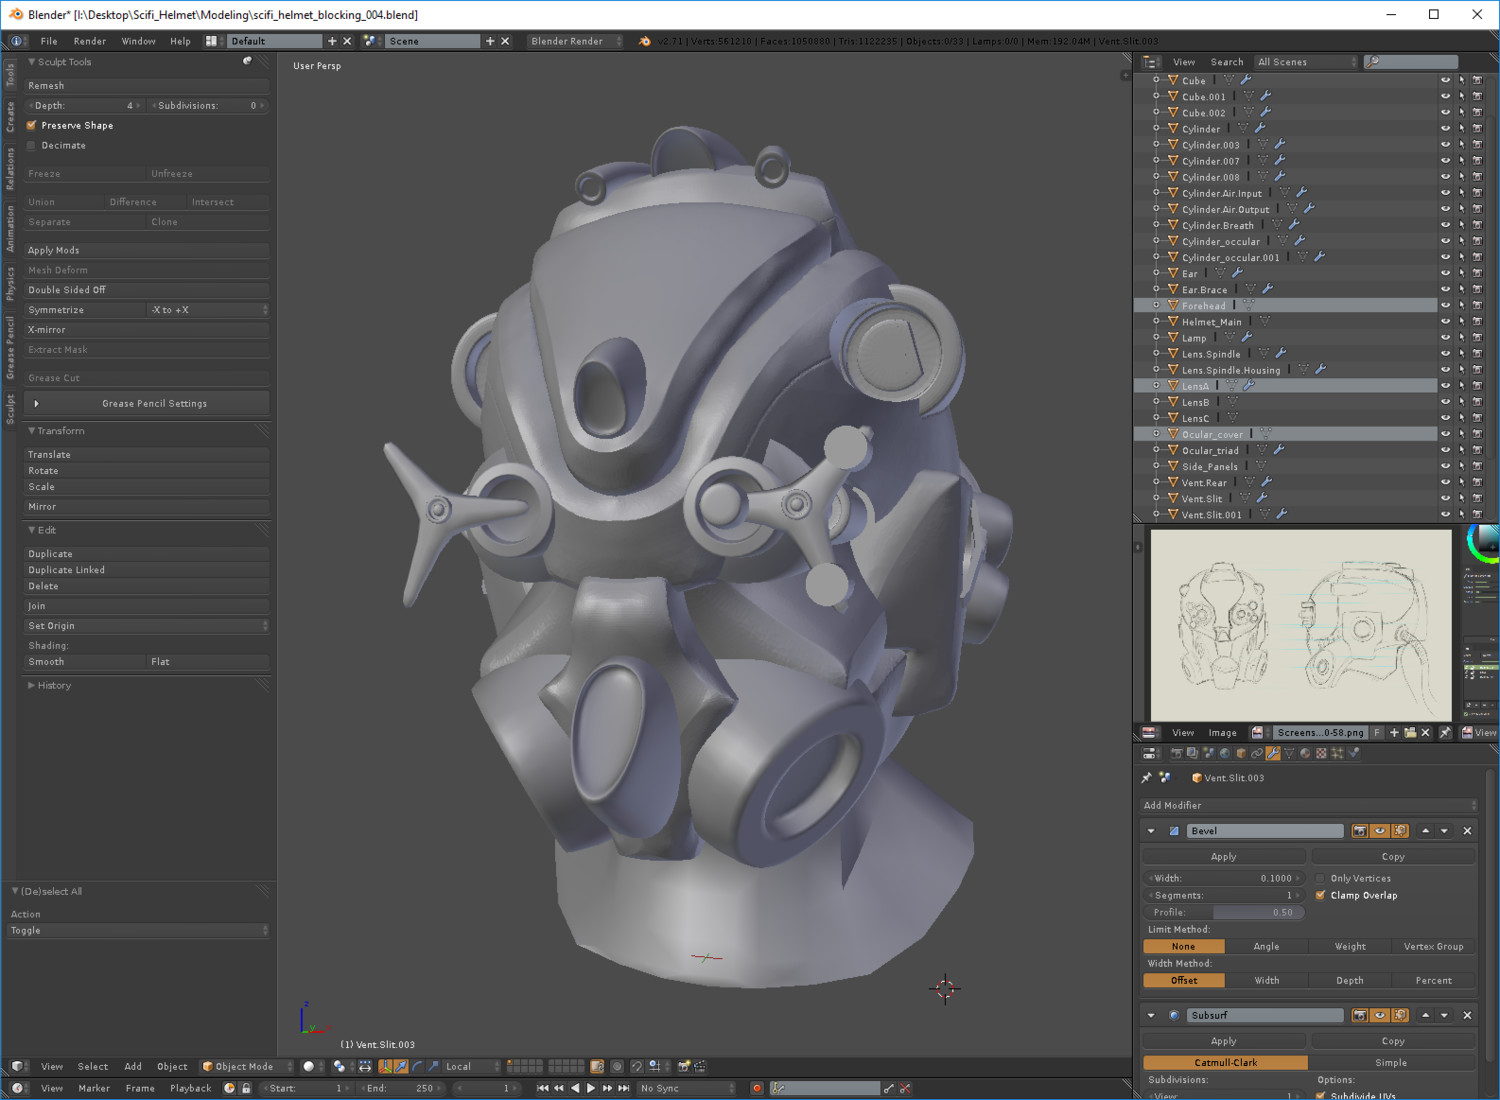Open the Material properties sphere tab
1500x1100 pixels.
tap(1305, 753)
